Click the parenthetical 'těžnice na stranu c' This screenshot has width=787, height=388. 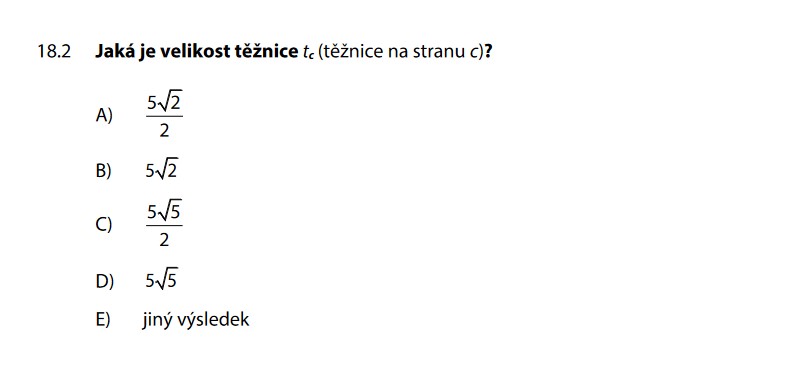pos(400,52)
